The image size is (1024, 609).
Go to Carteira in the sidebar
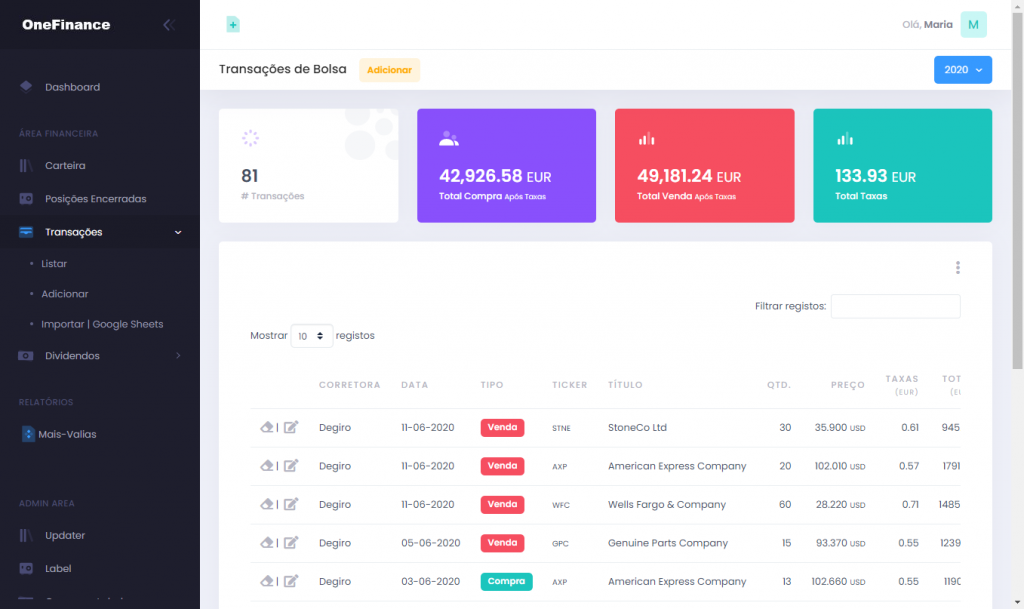65,166
